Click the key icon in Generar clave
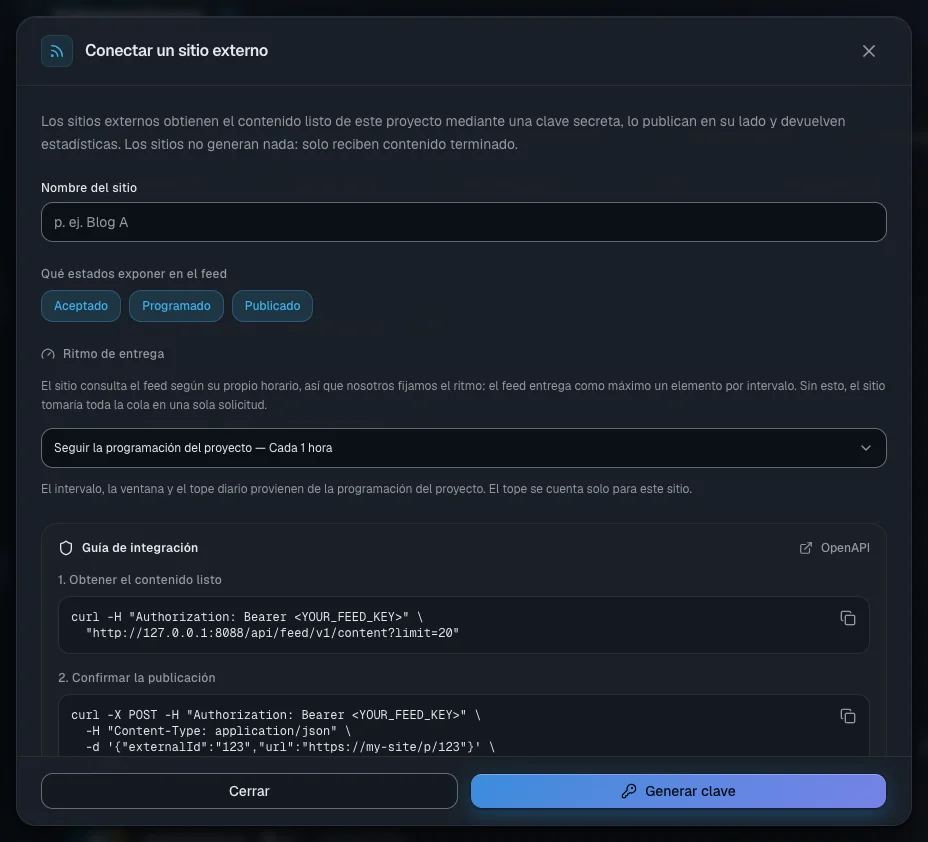 pos(629,791)
